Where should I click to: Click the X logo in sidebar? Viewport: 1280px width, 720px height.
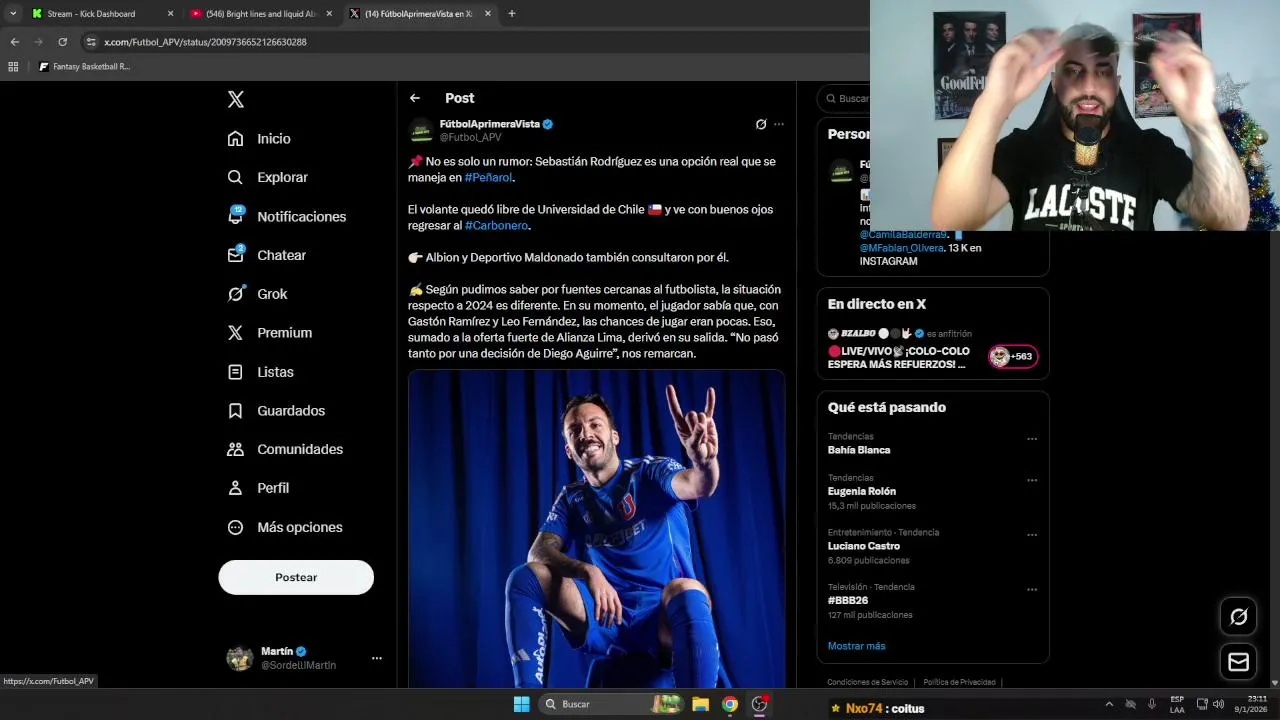point(236,99)
